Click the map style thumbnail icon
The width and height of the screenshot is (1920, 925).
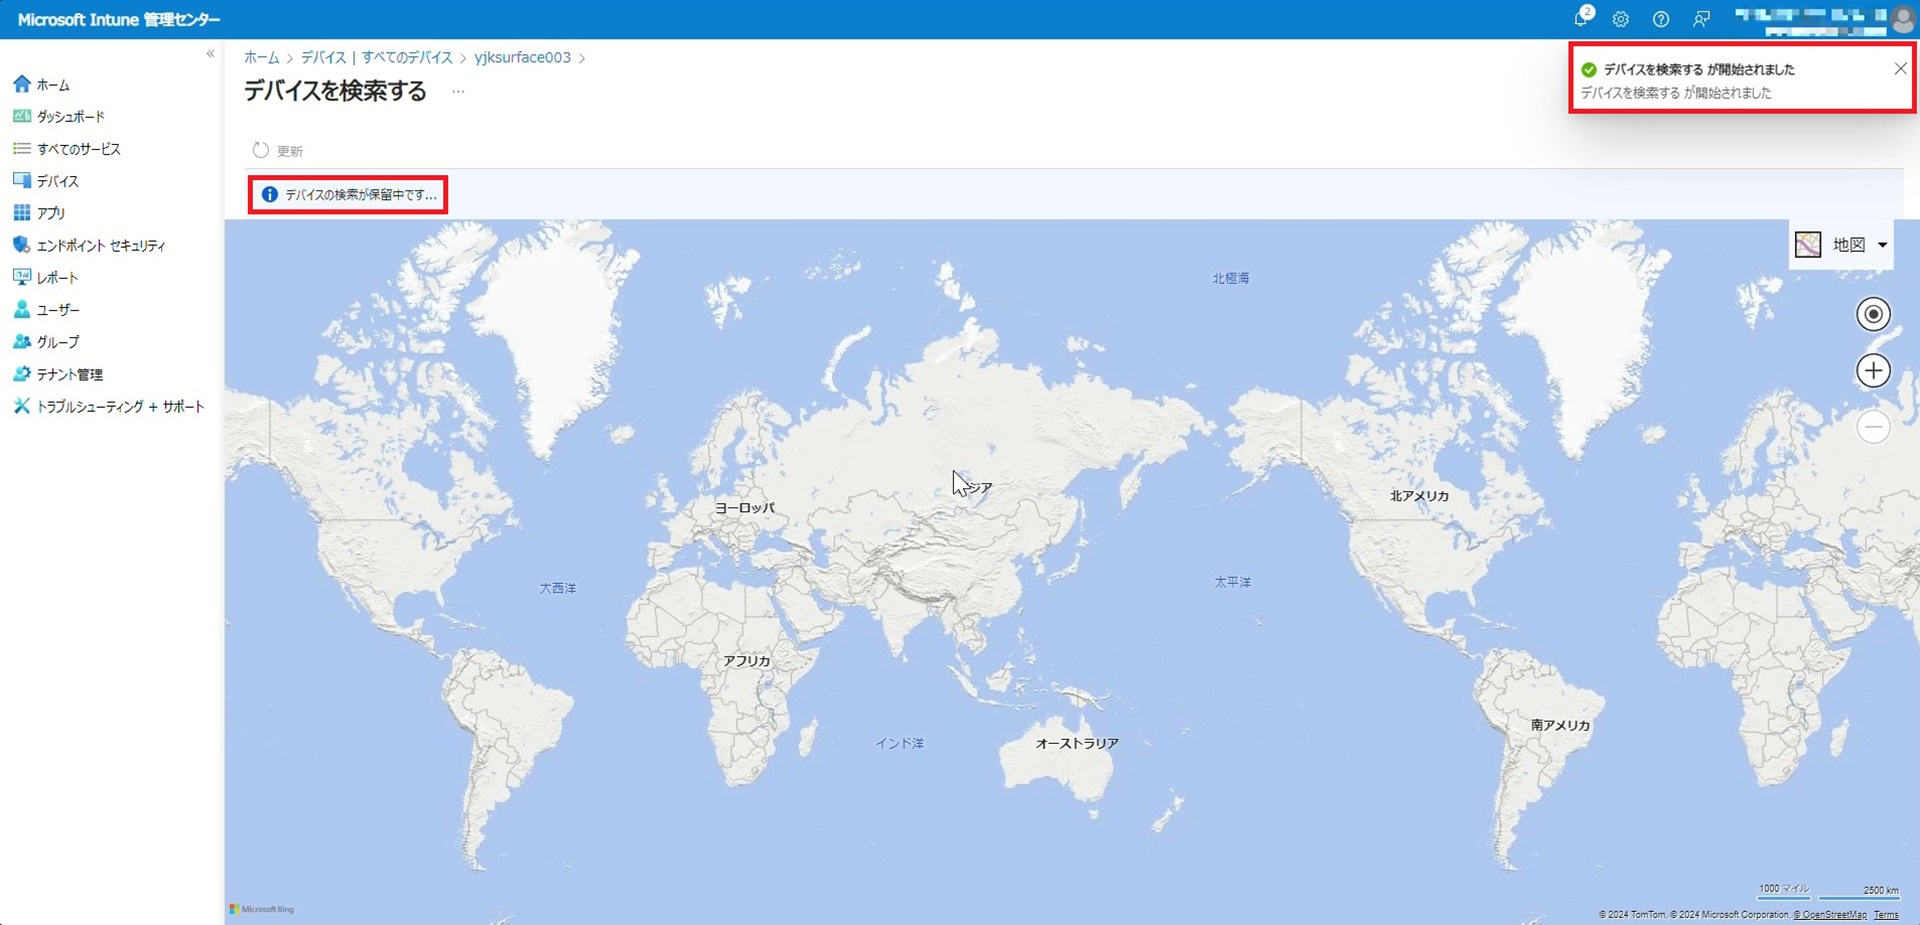coord(1808,244)
